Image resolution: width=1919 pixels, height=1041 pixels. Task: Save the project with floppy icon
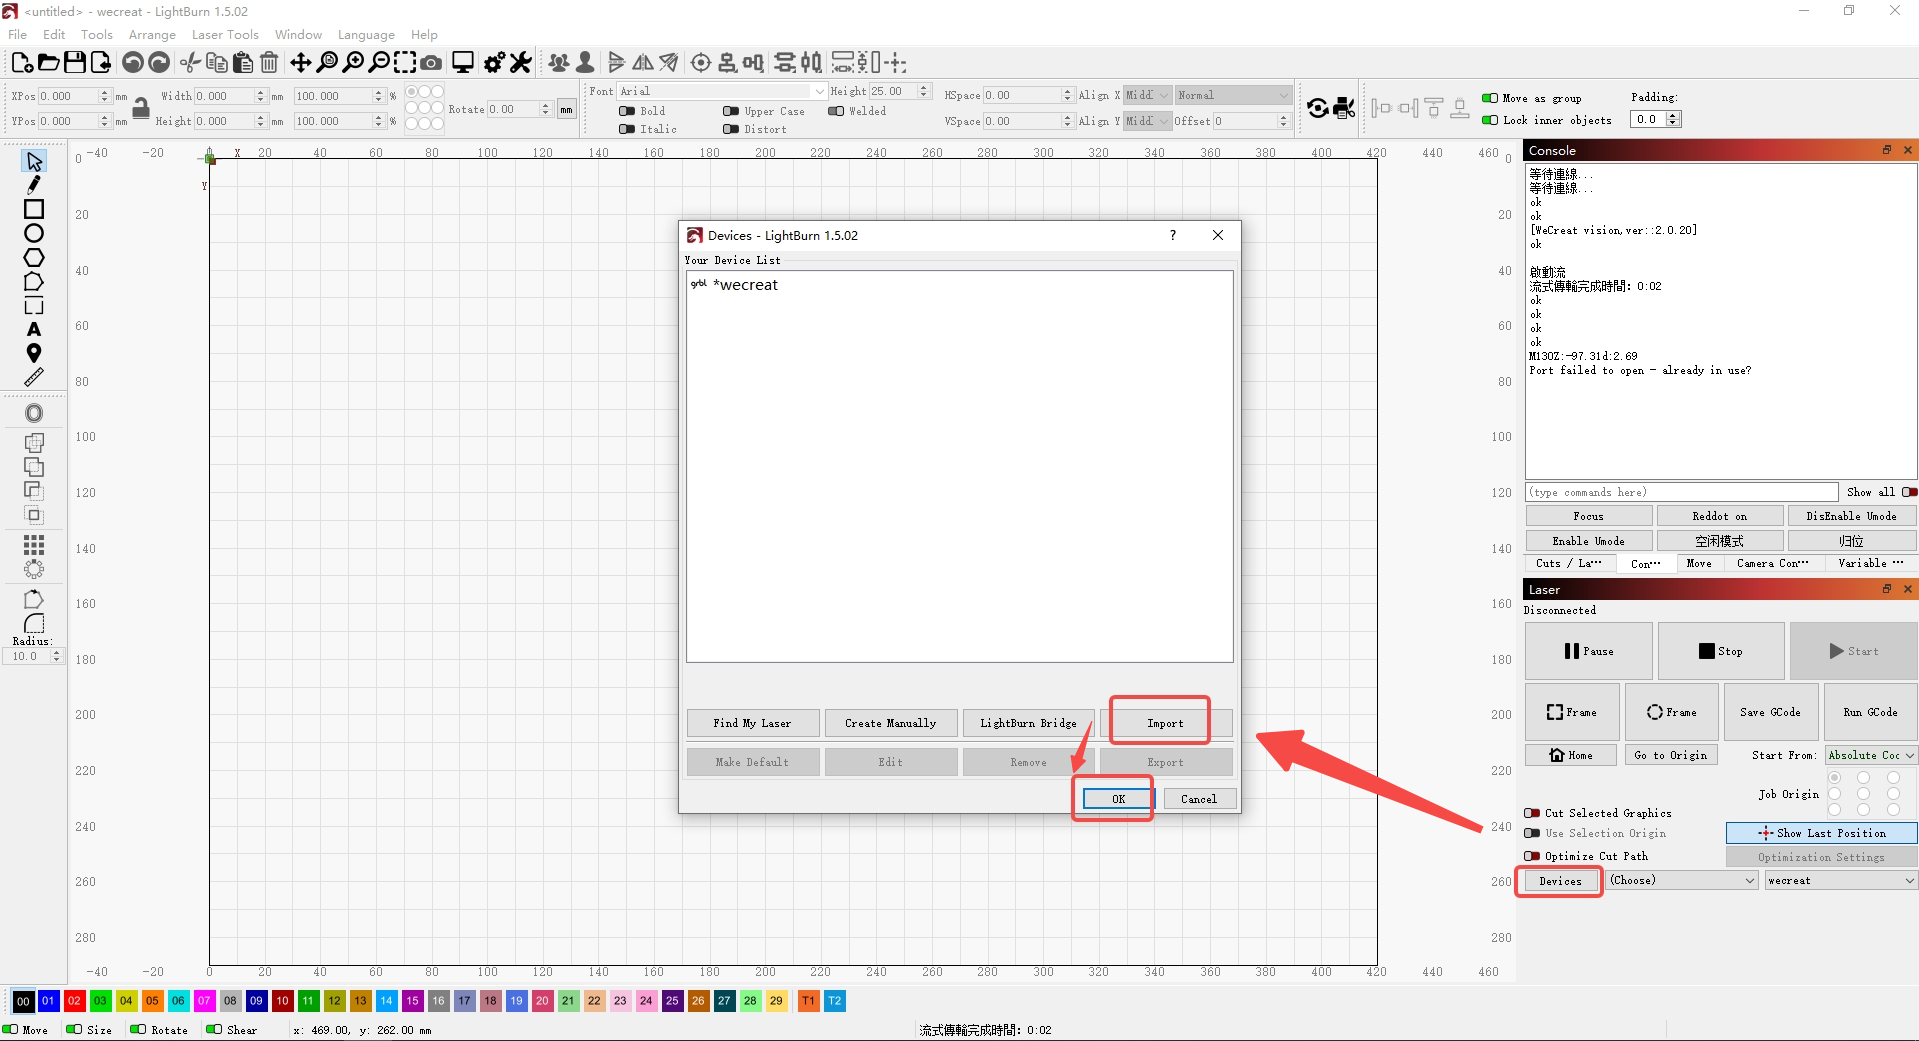[x=74, y=63]
